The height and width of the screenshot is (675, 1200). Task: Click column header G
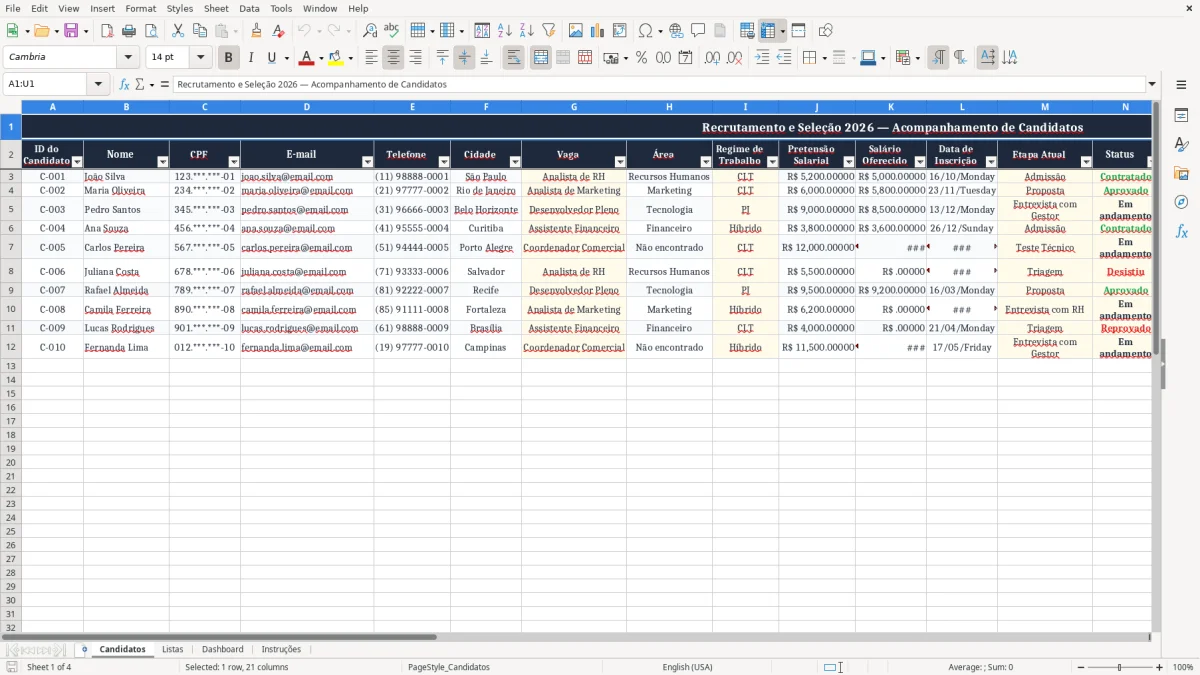574,106
